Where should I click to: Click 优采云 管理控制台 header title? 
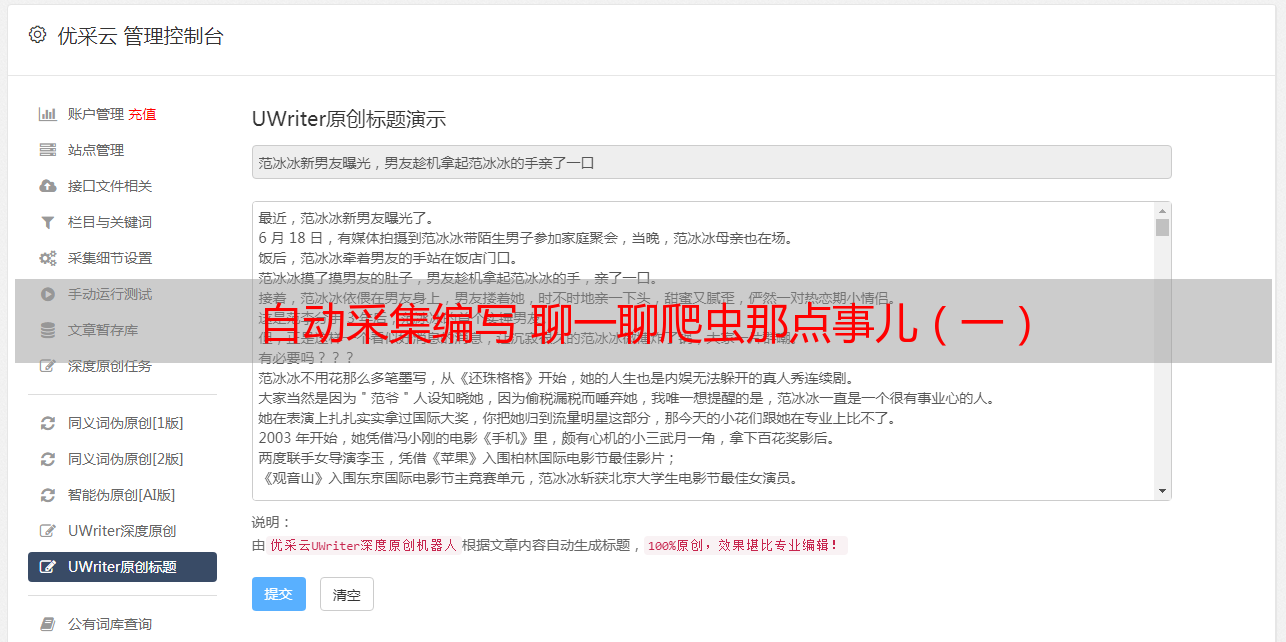tap(140, 36)
